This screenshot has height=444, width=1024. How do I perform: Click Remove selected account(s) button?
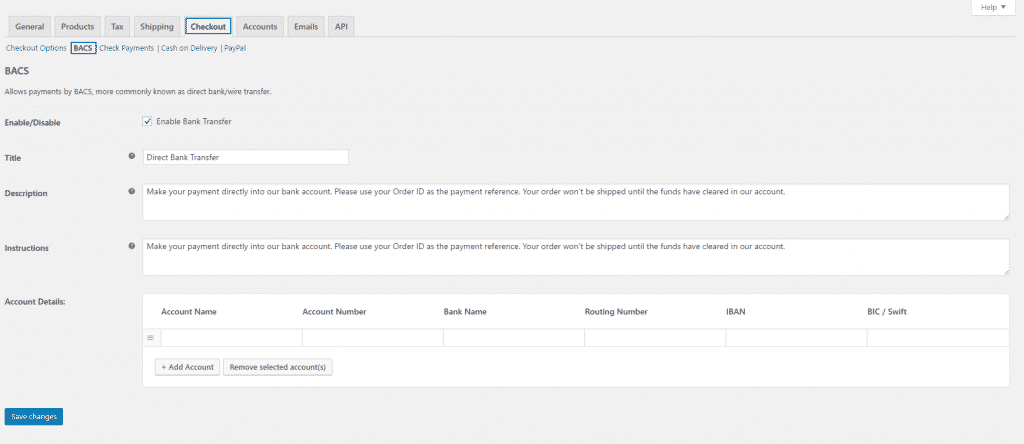pos(278,367)
